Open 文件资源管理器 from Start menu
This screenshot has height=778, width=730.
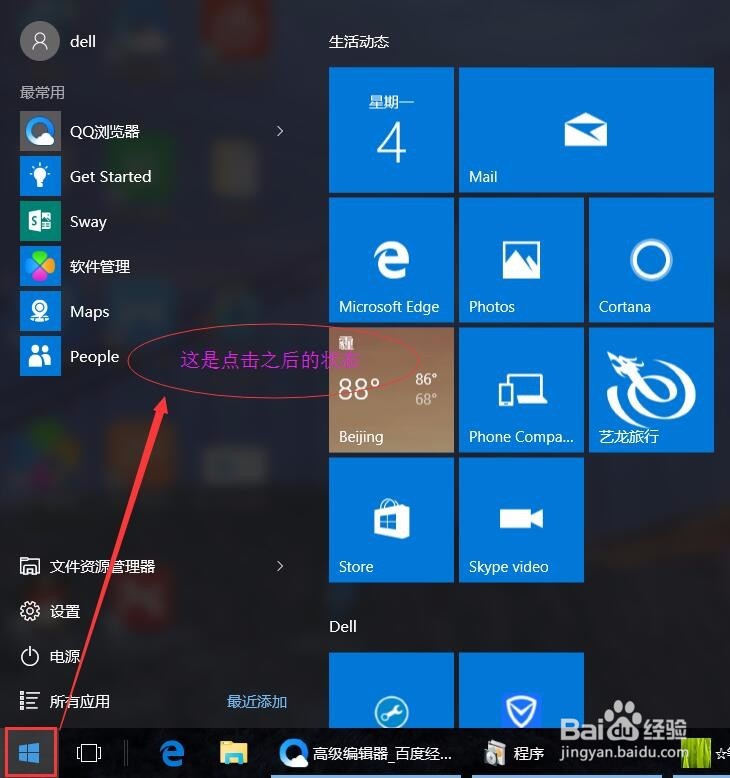click(87, 566)
